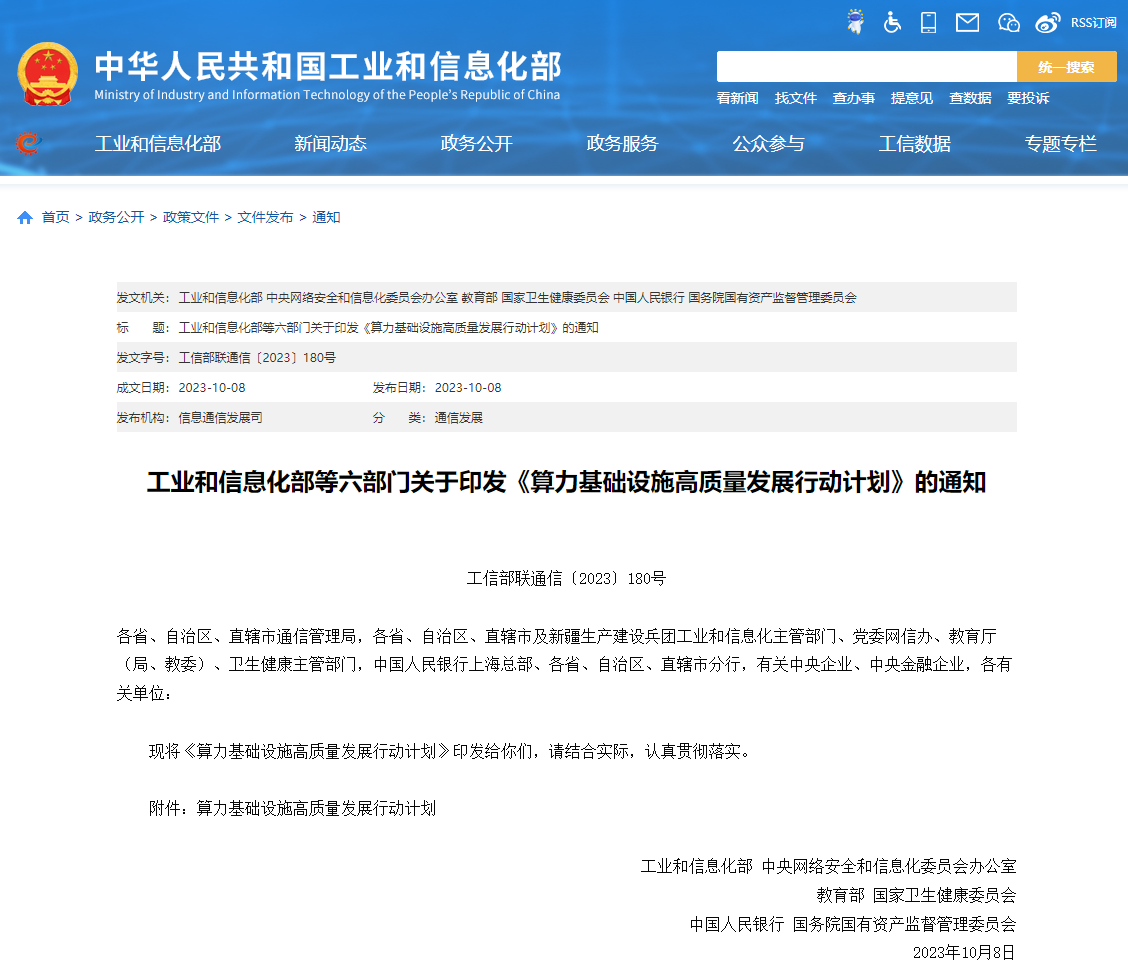Screen dimensions: 1128x966
Task: Click the date 2023年10月8日 at the bottom
Action: pyautogui.click(x=964, y=953)
